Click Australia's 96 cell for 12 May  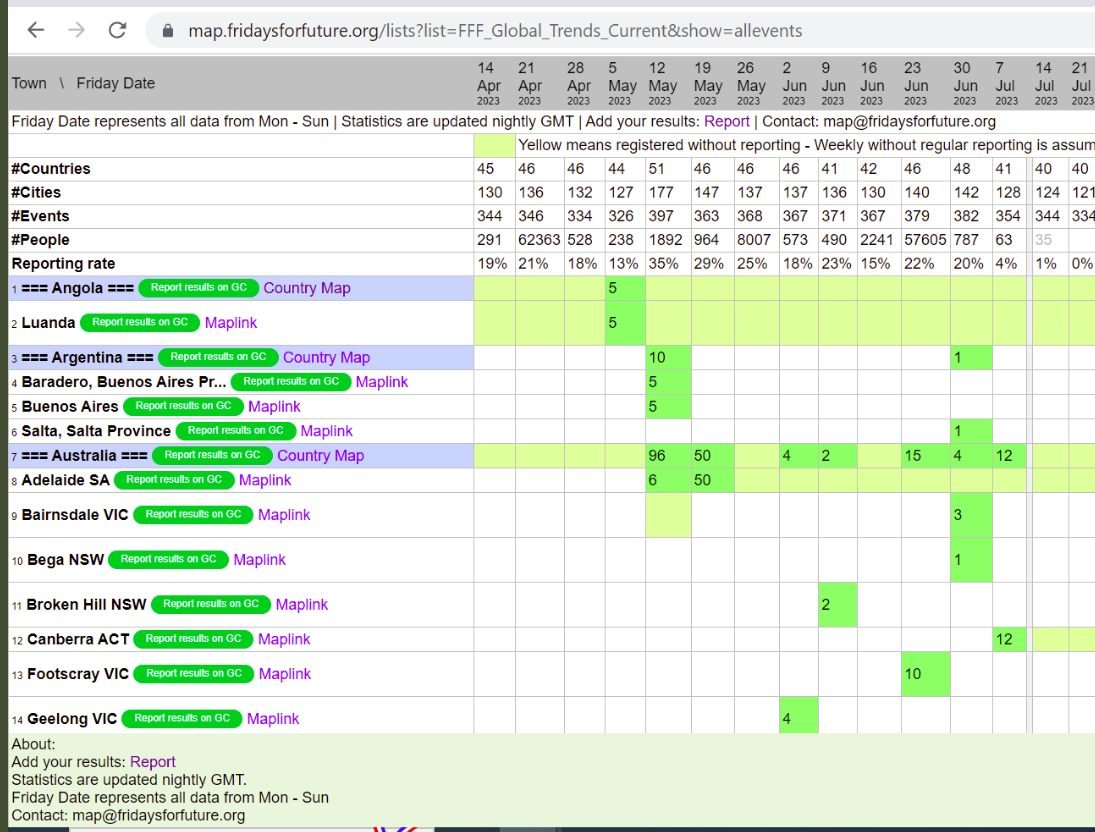pos(668,455)
